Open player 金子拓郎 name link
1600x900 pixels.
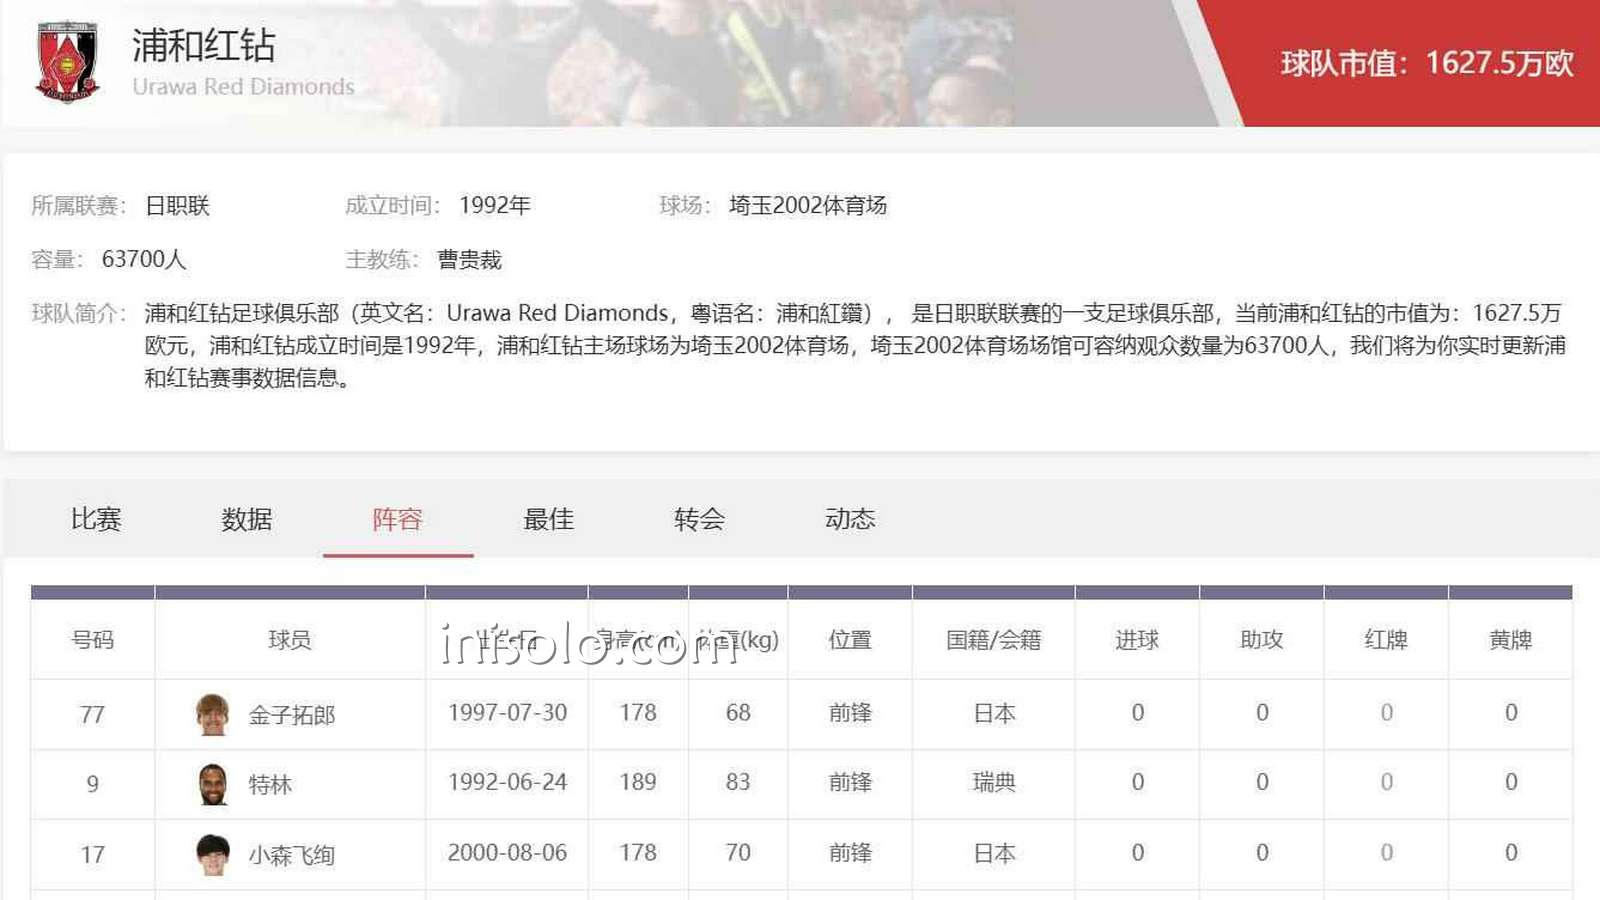[292, 715]
